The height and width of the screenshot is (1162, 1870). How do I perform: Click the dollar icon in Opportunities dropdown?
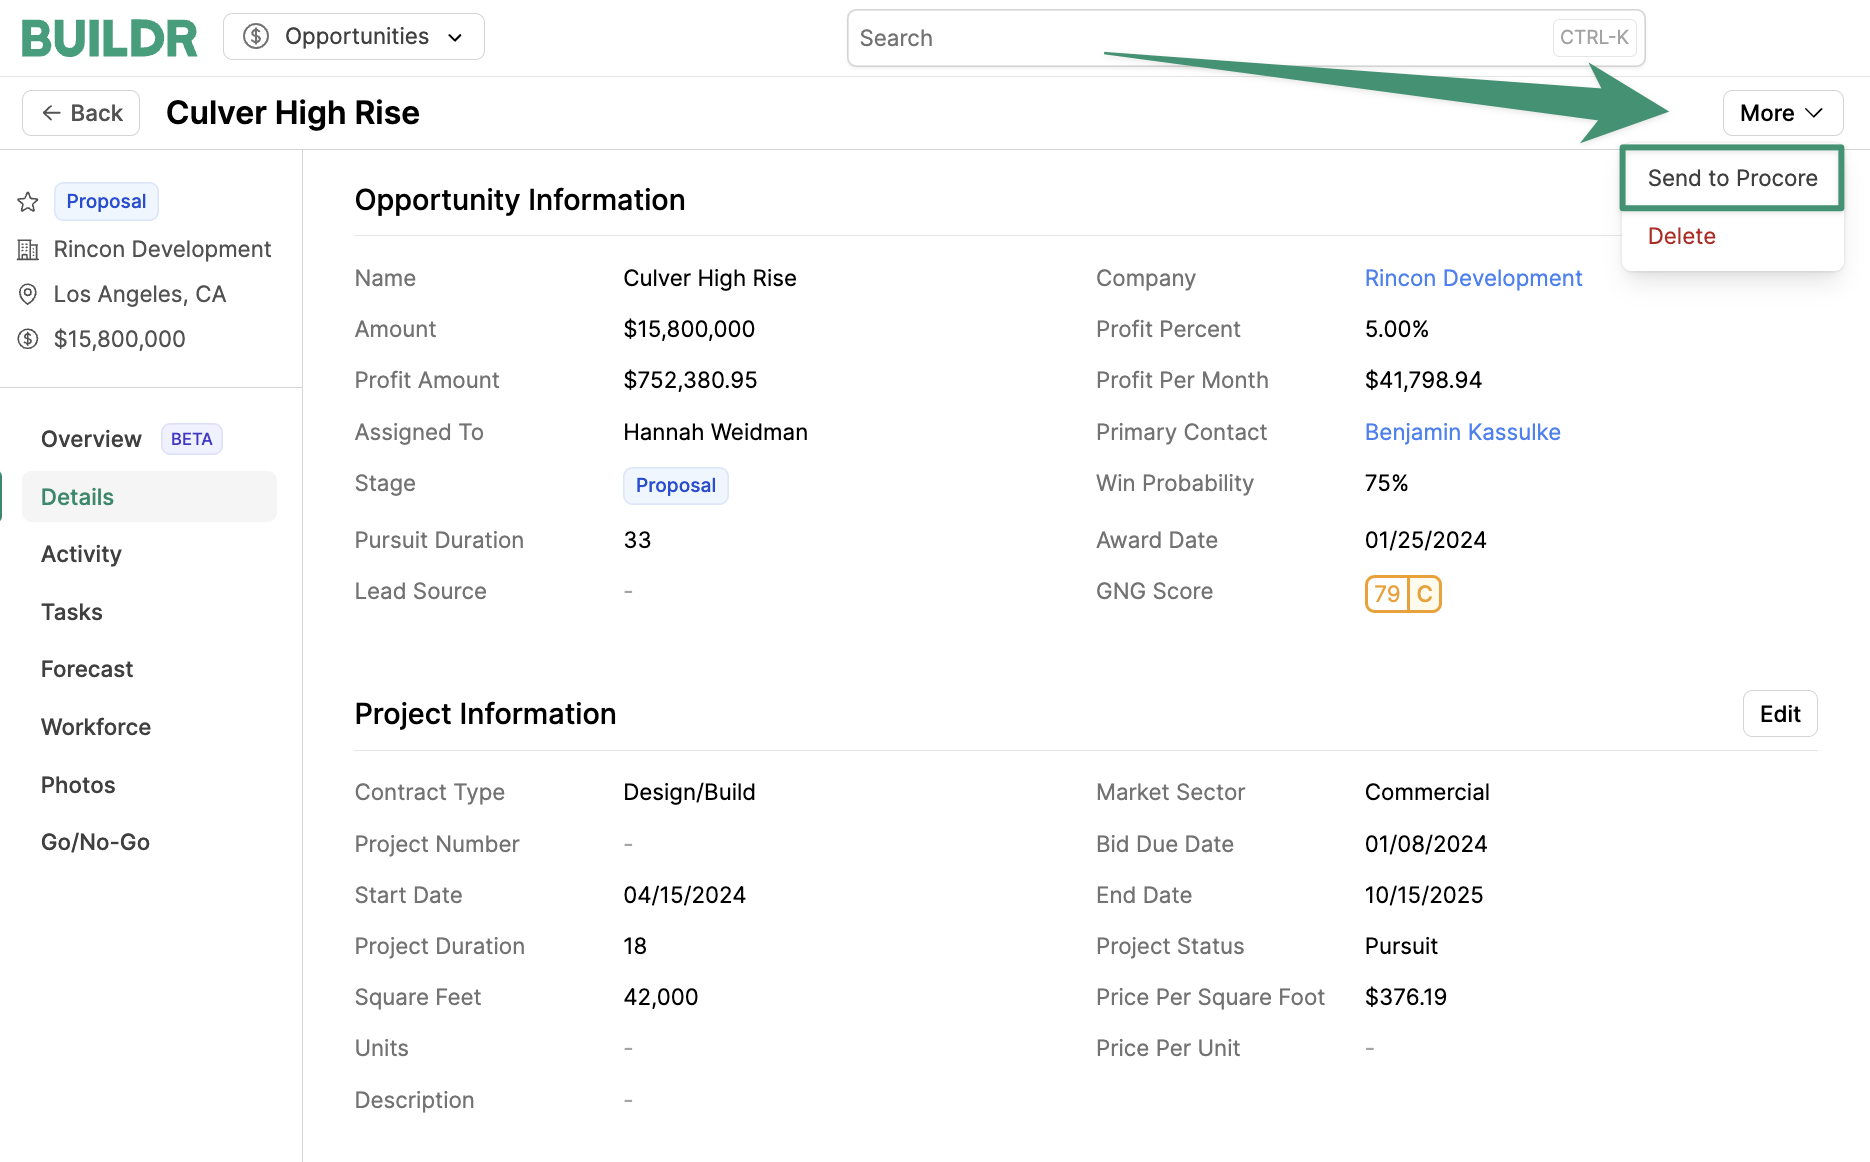click(256, 37)
